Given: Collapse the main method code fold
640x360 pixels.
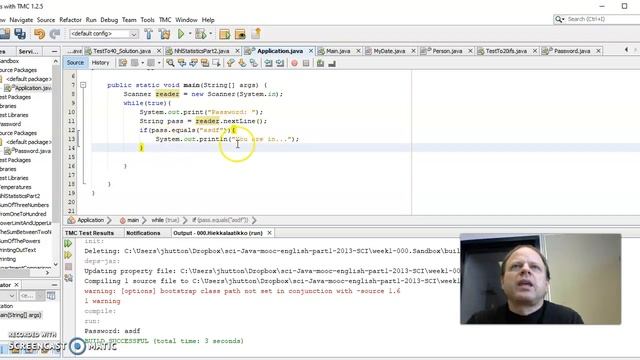Looking at the screenshot, I should pyautogui.click(x=83, y=85).
